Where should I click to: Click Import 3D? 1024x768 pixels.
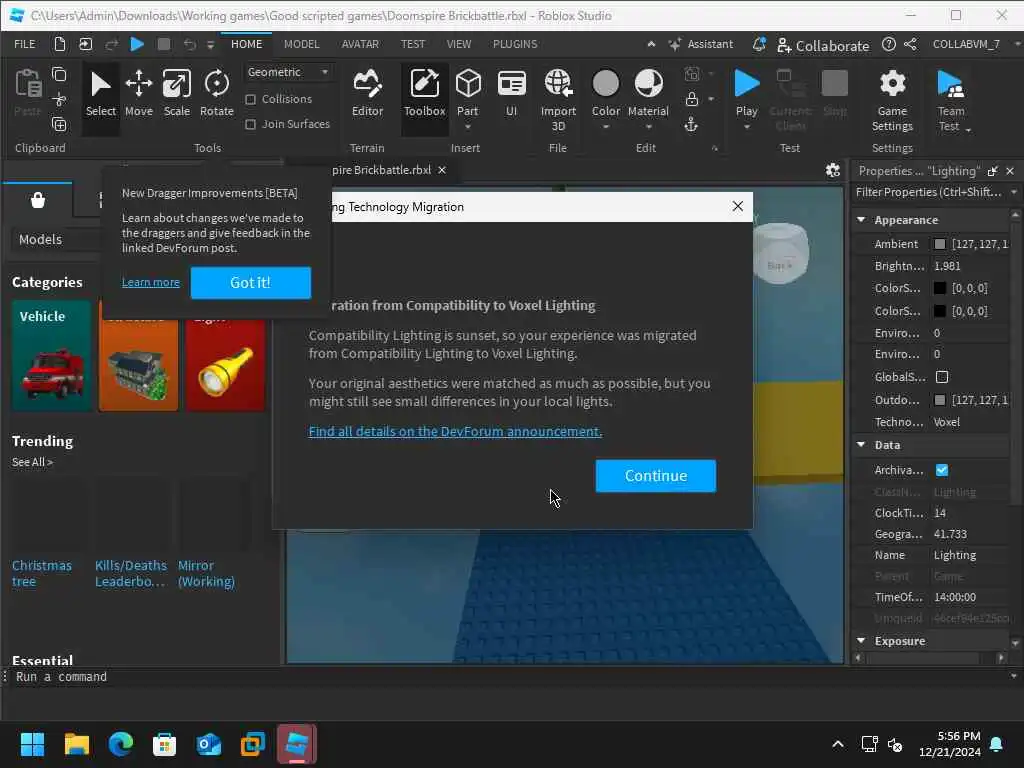(x=558, y=100)
